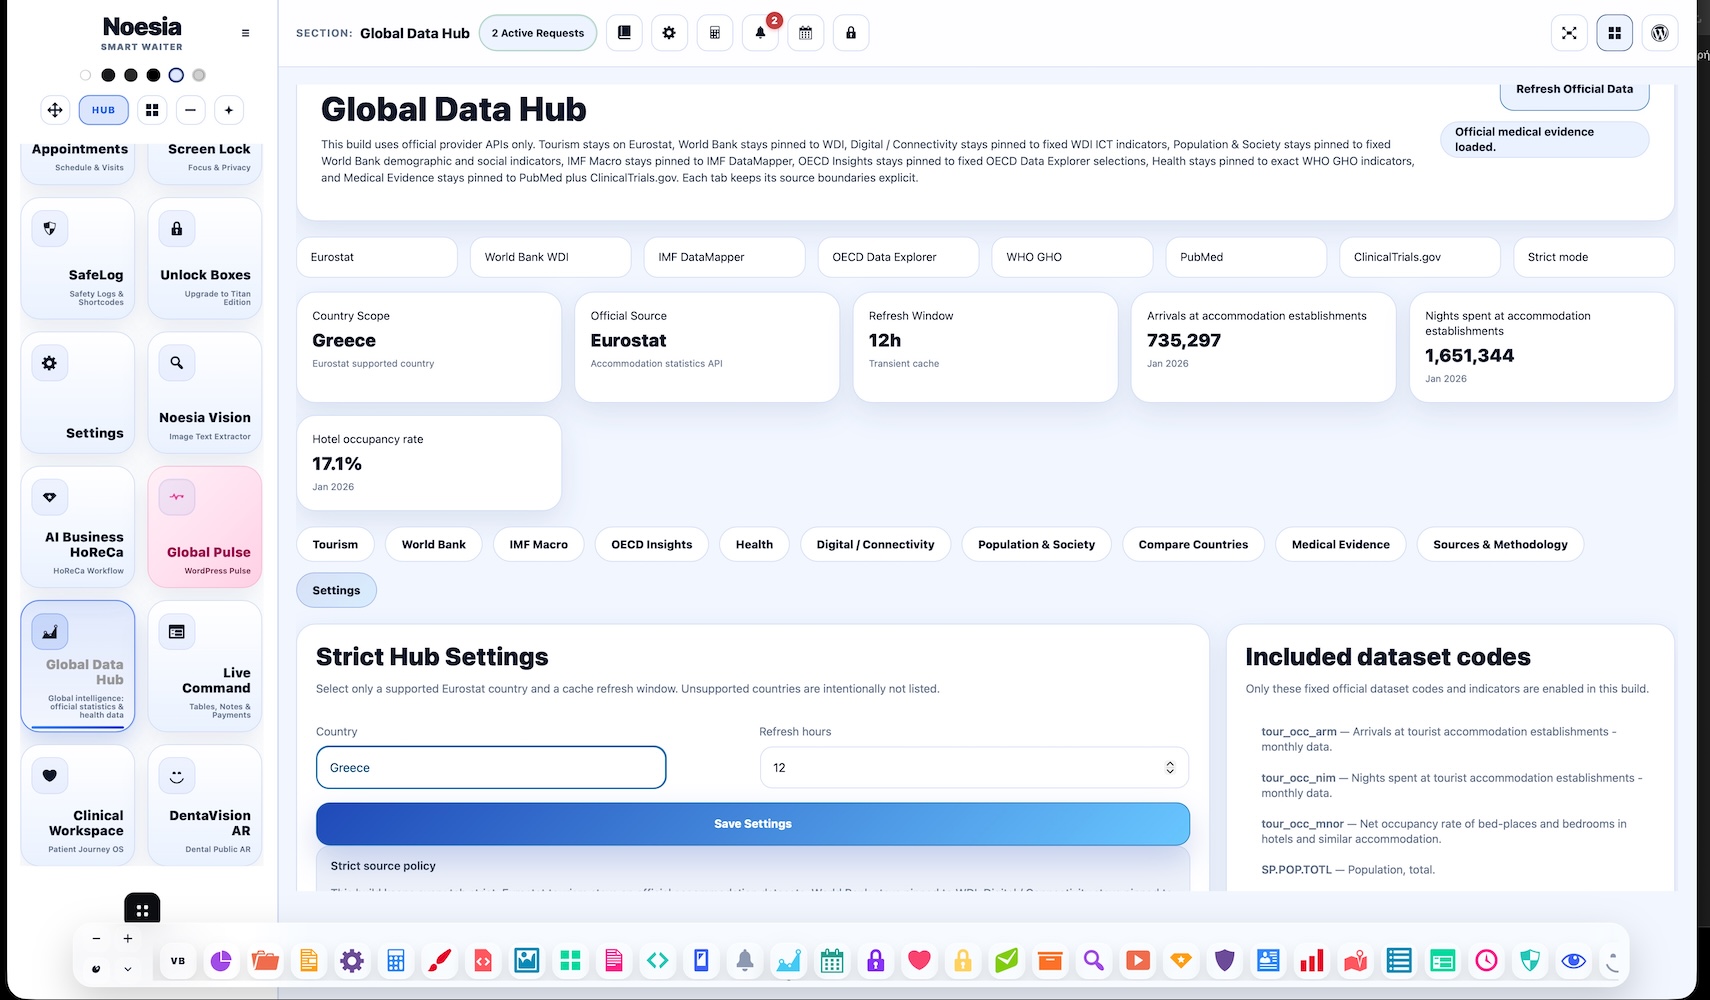Open the book icon in the top toolbar
The height and width of the screenshot is (1000, 1710).
click(x=624, y=33)
